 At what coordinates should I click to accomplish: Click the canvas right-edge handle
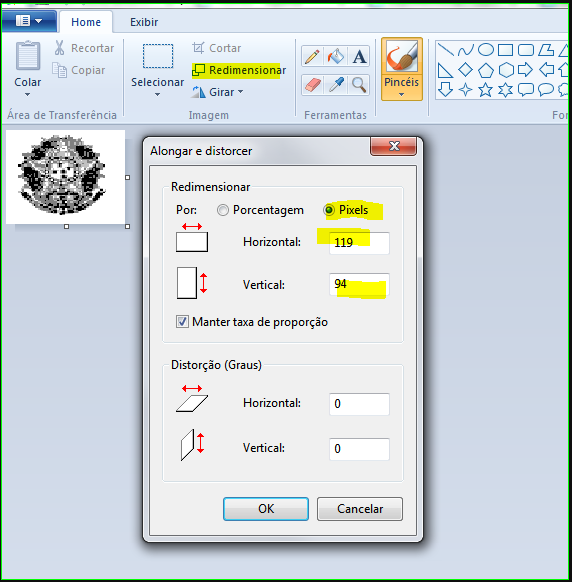click(127, 177)
